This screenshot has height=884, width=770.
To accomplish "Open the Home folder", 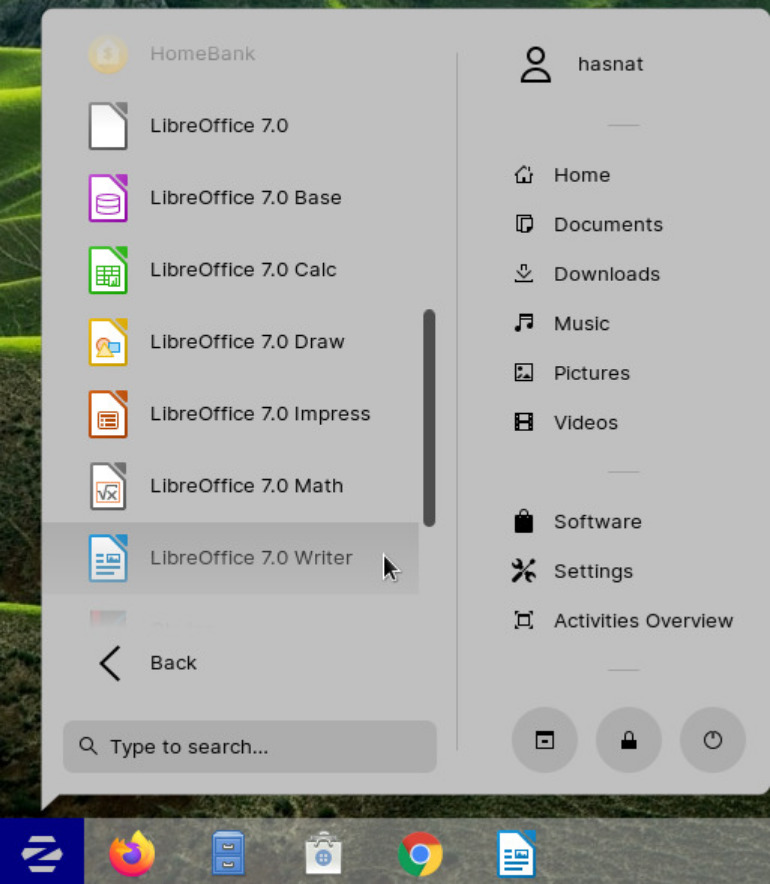I will [561, 175].
